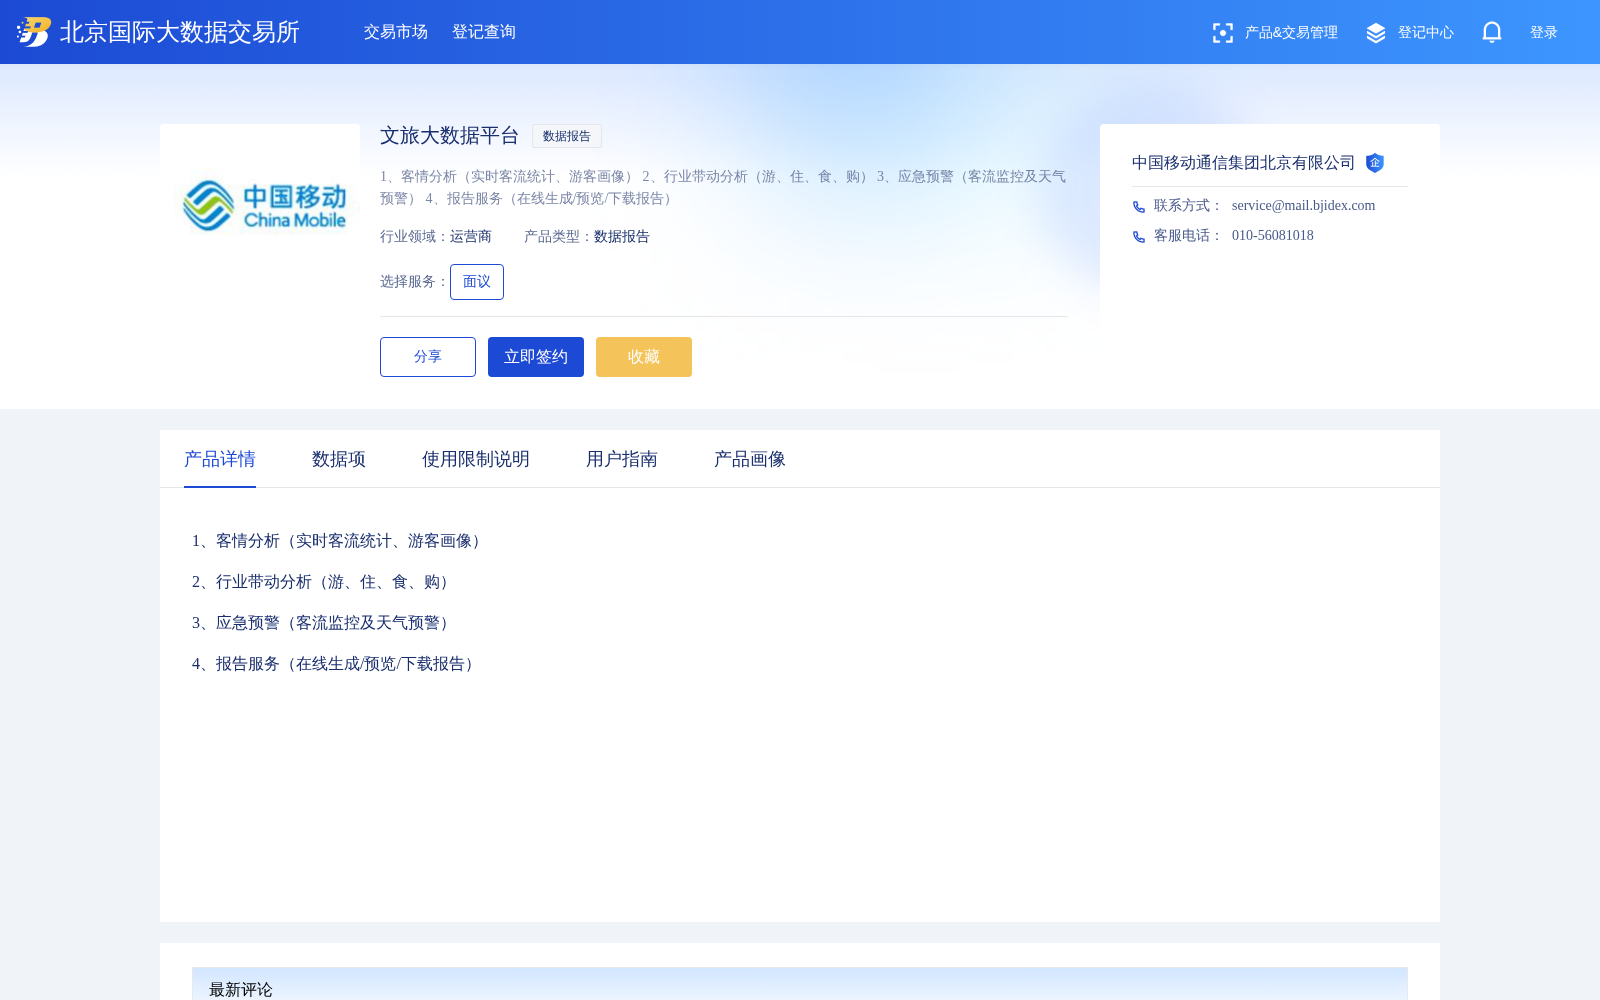This screenshot has height=1000, width=1600.
Task: Open the 产品&交易管理 scan icon
Action: coord(1222,33)
